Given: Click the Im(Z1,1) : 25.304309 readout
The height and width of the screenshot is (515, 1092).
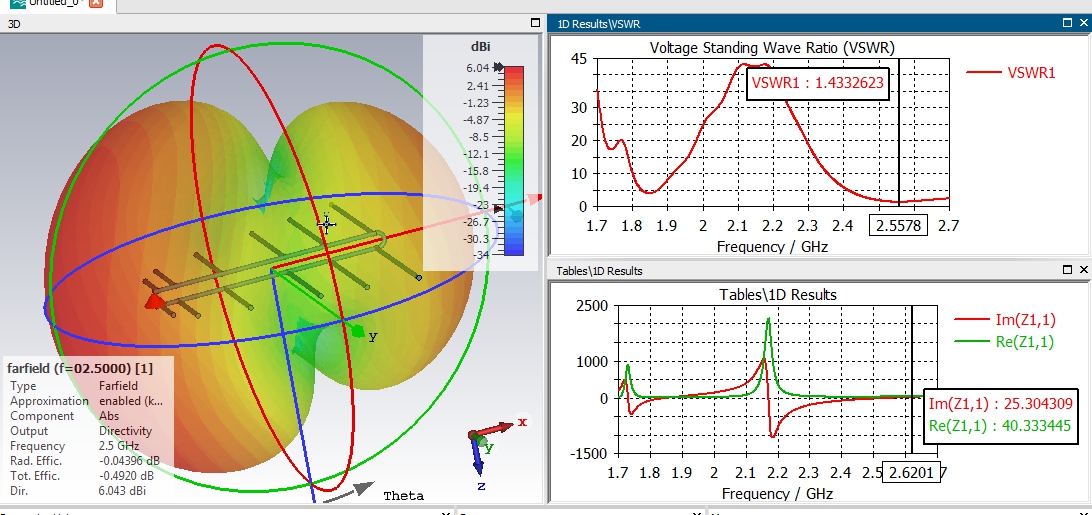Looking at the screenshot, I should point(1000,404).
